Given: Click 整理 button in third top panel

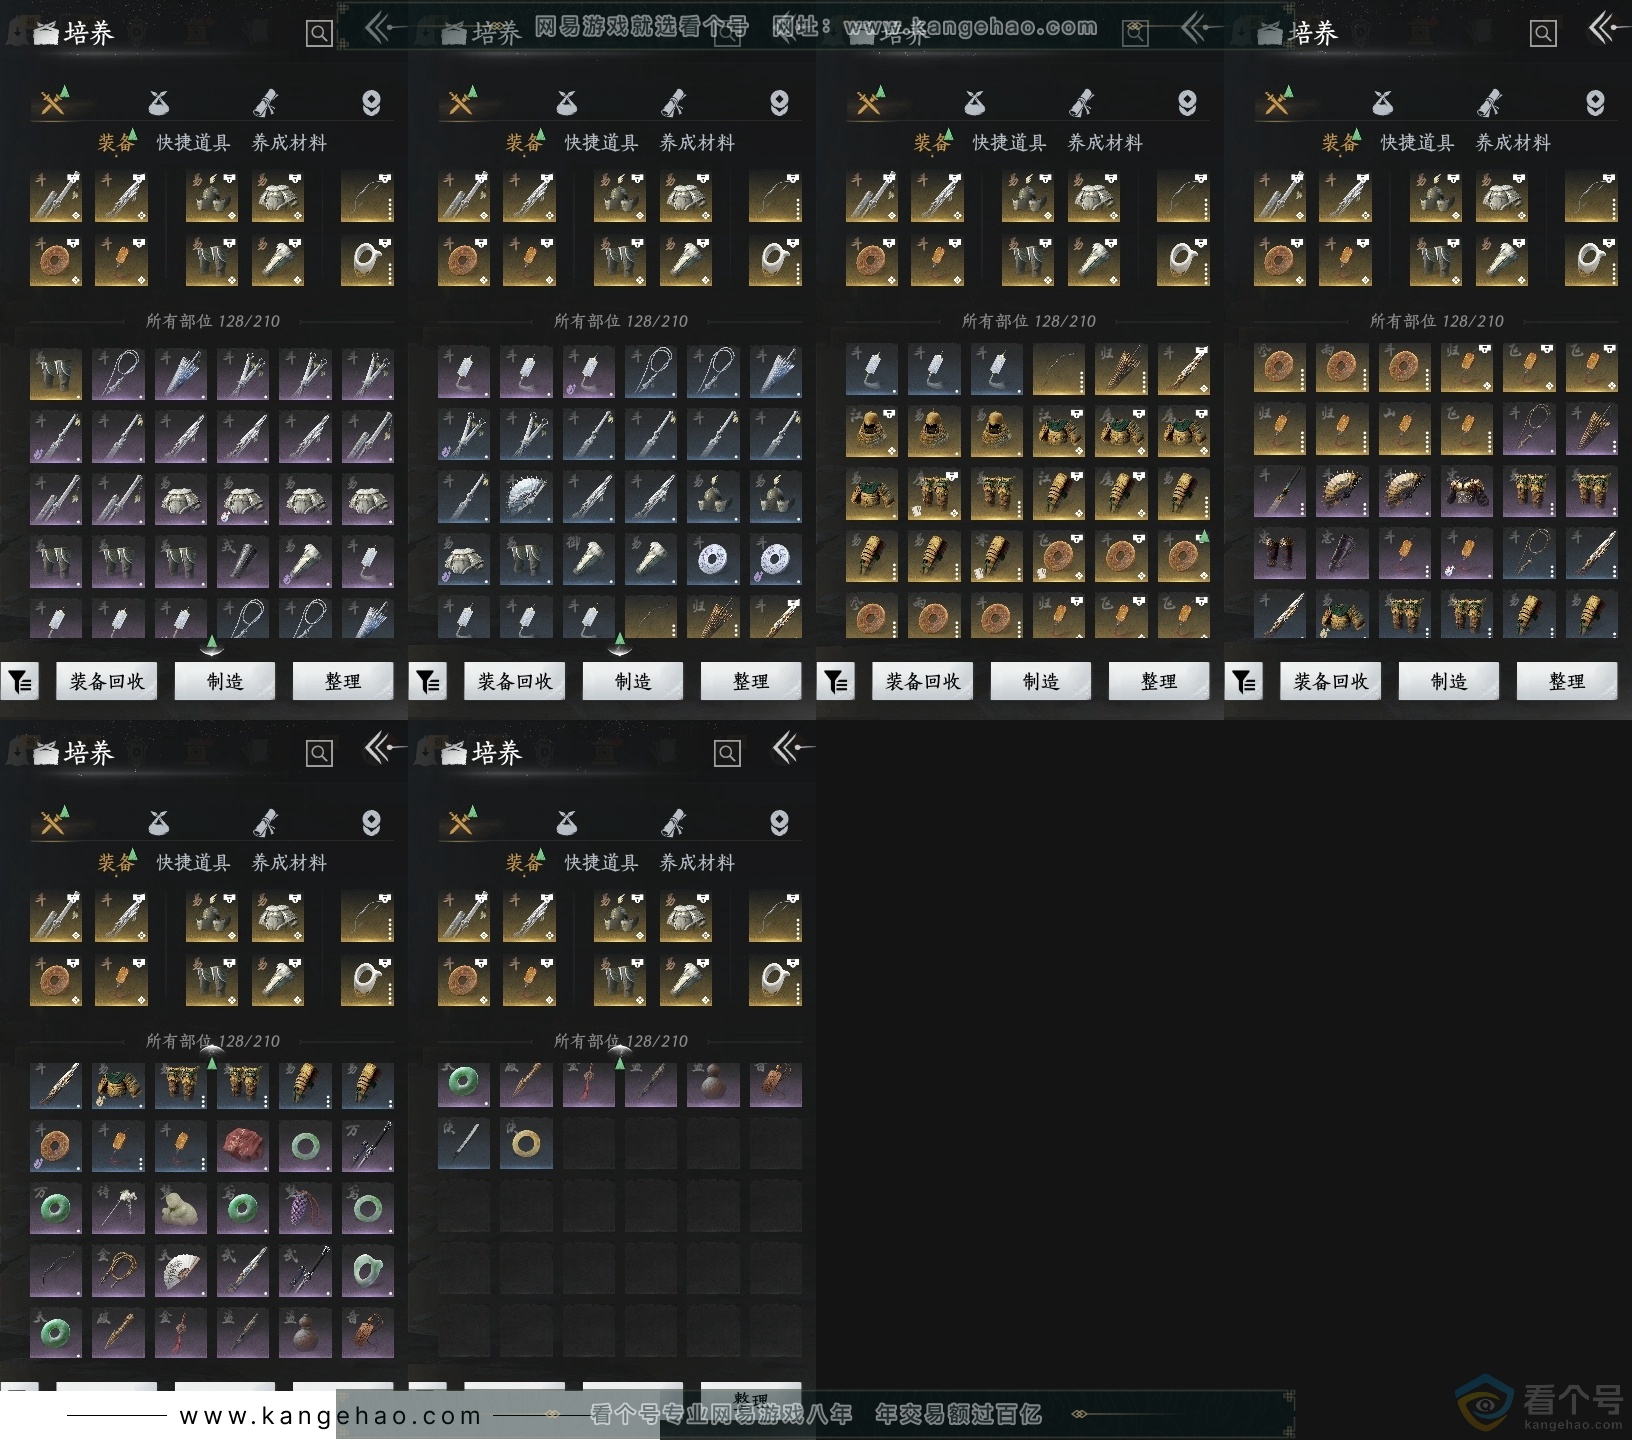Looking at the screenshot, I should point(1159,681).
